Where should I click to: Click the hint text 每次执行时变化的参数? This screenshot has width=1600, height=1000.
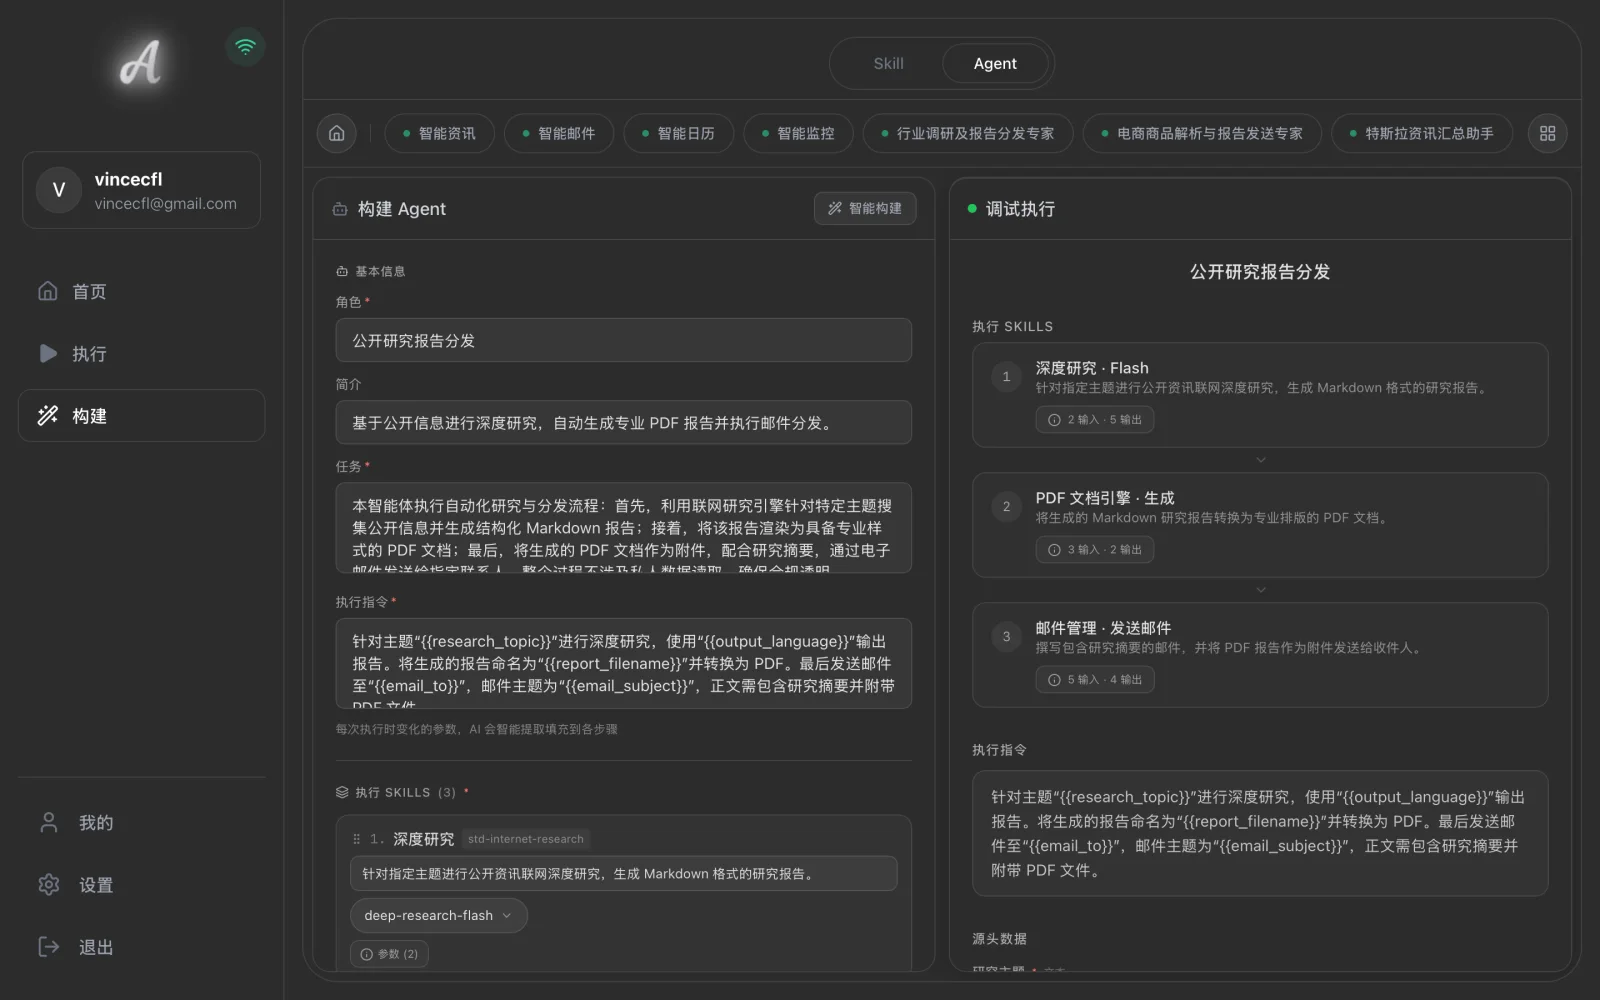point(476,729)
